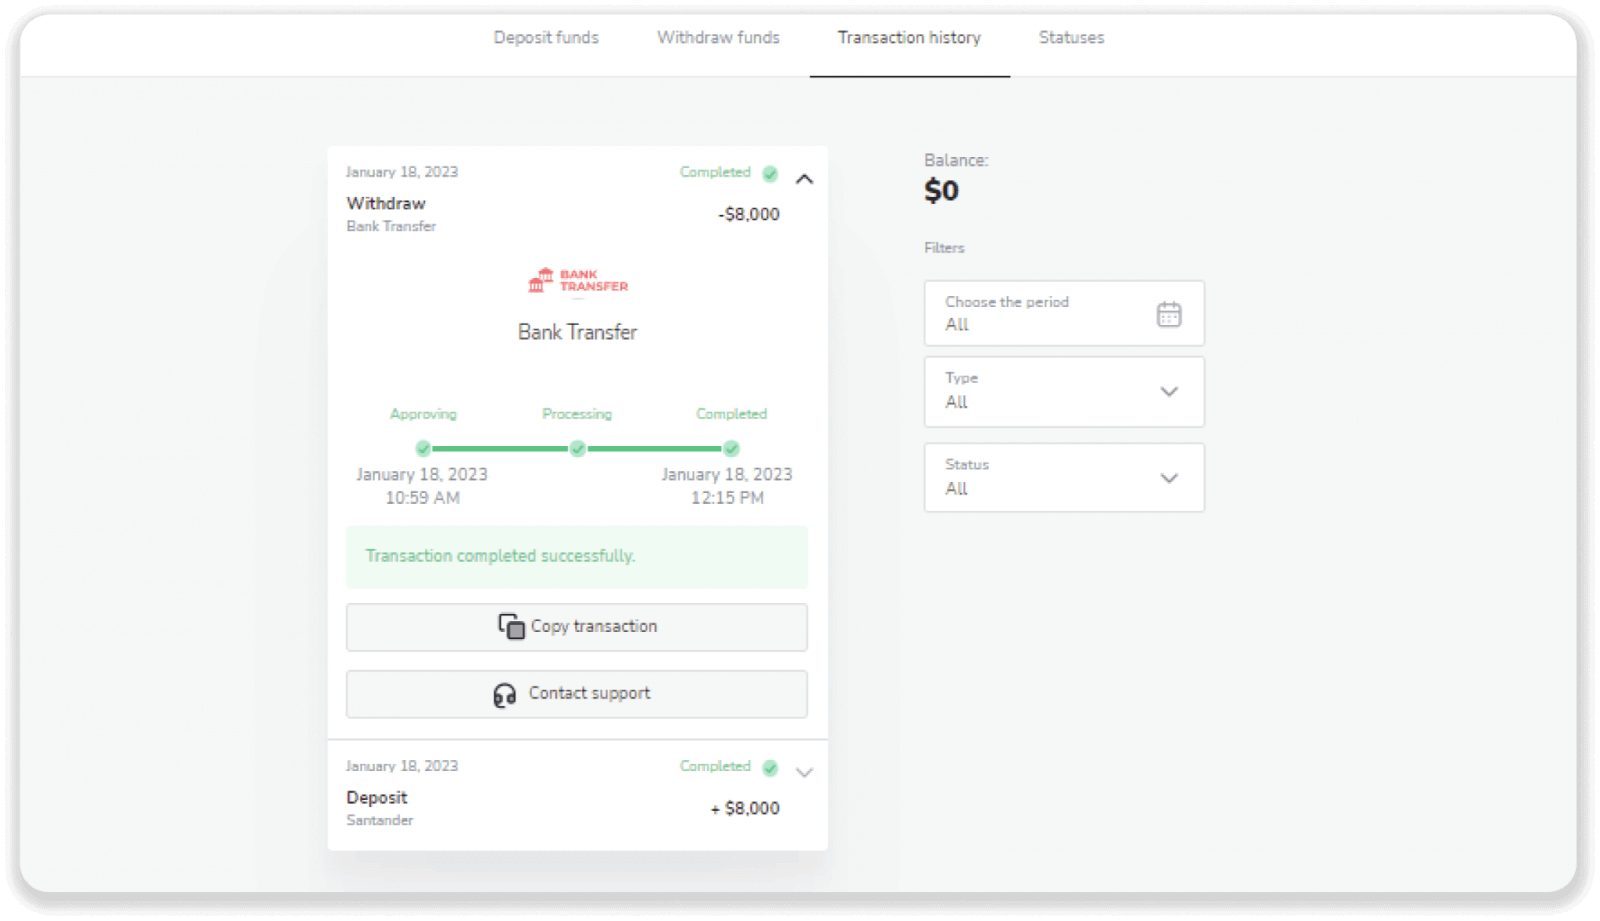This screenshot has height=921, width=1600.
Task: Click the copy icon on Copy transaction
Action: click(x=510, y=627)
